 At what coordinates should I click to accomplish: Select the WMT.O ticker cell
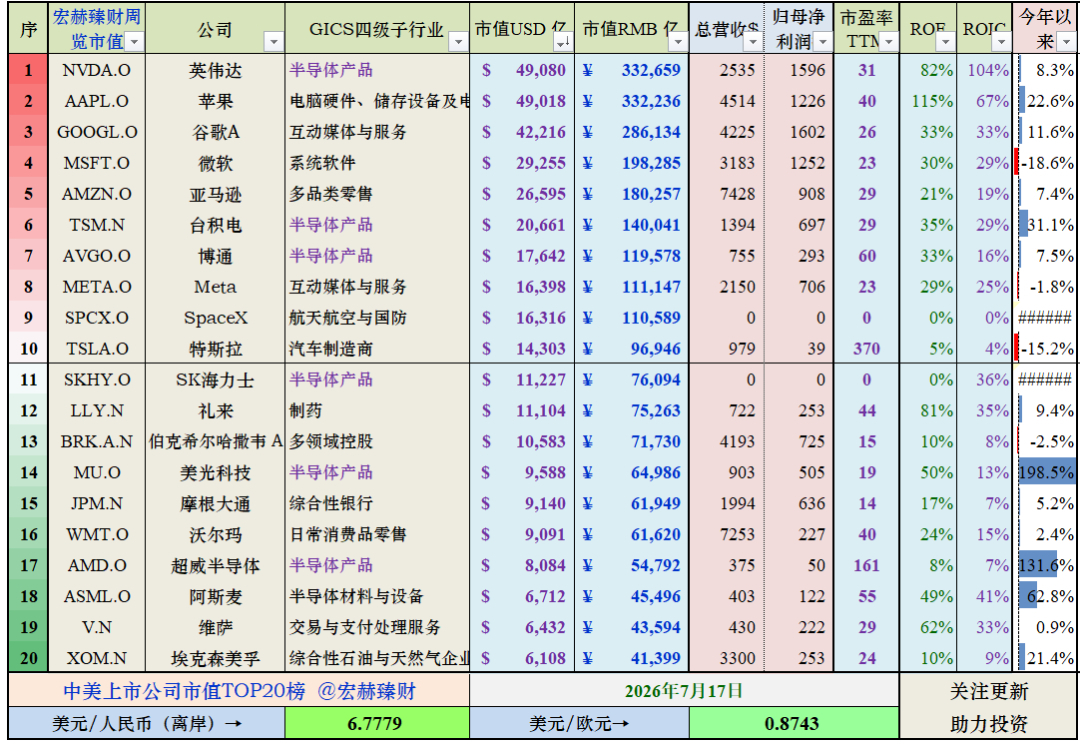pyautogui.click(x=96, y=535)
